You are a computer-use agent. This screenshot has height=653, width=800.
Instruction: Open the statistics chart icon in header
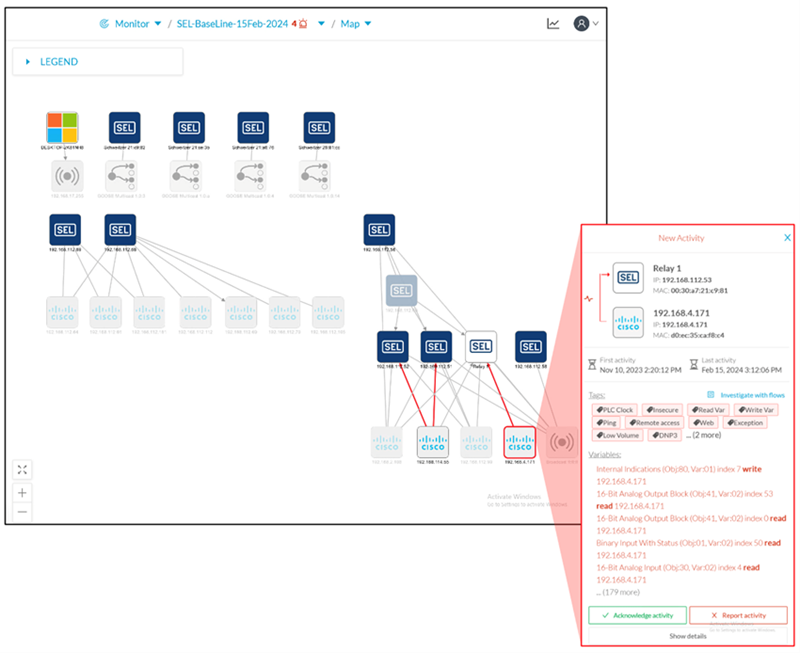[x=553, y=24]
